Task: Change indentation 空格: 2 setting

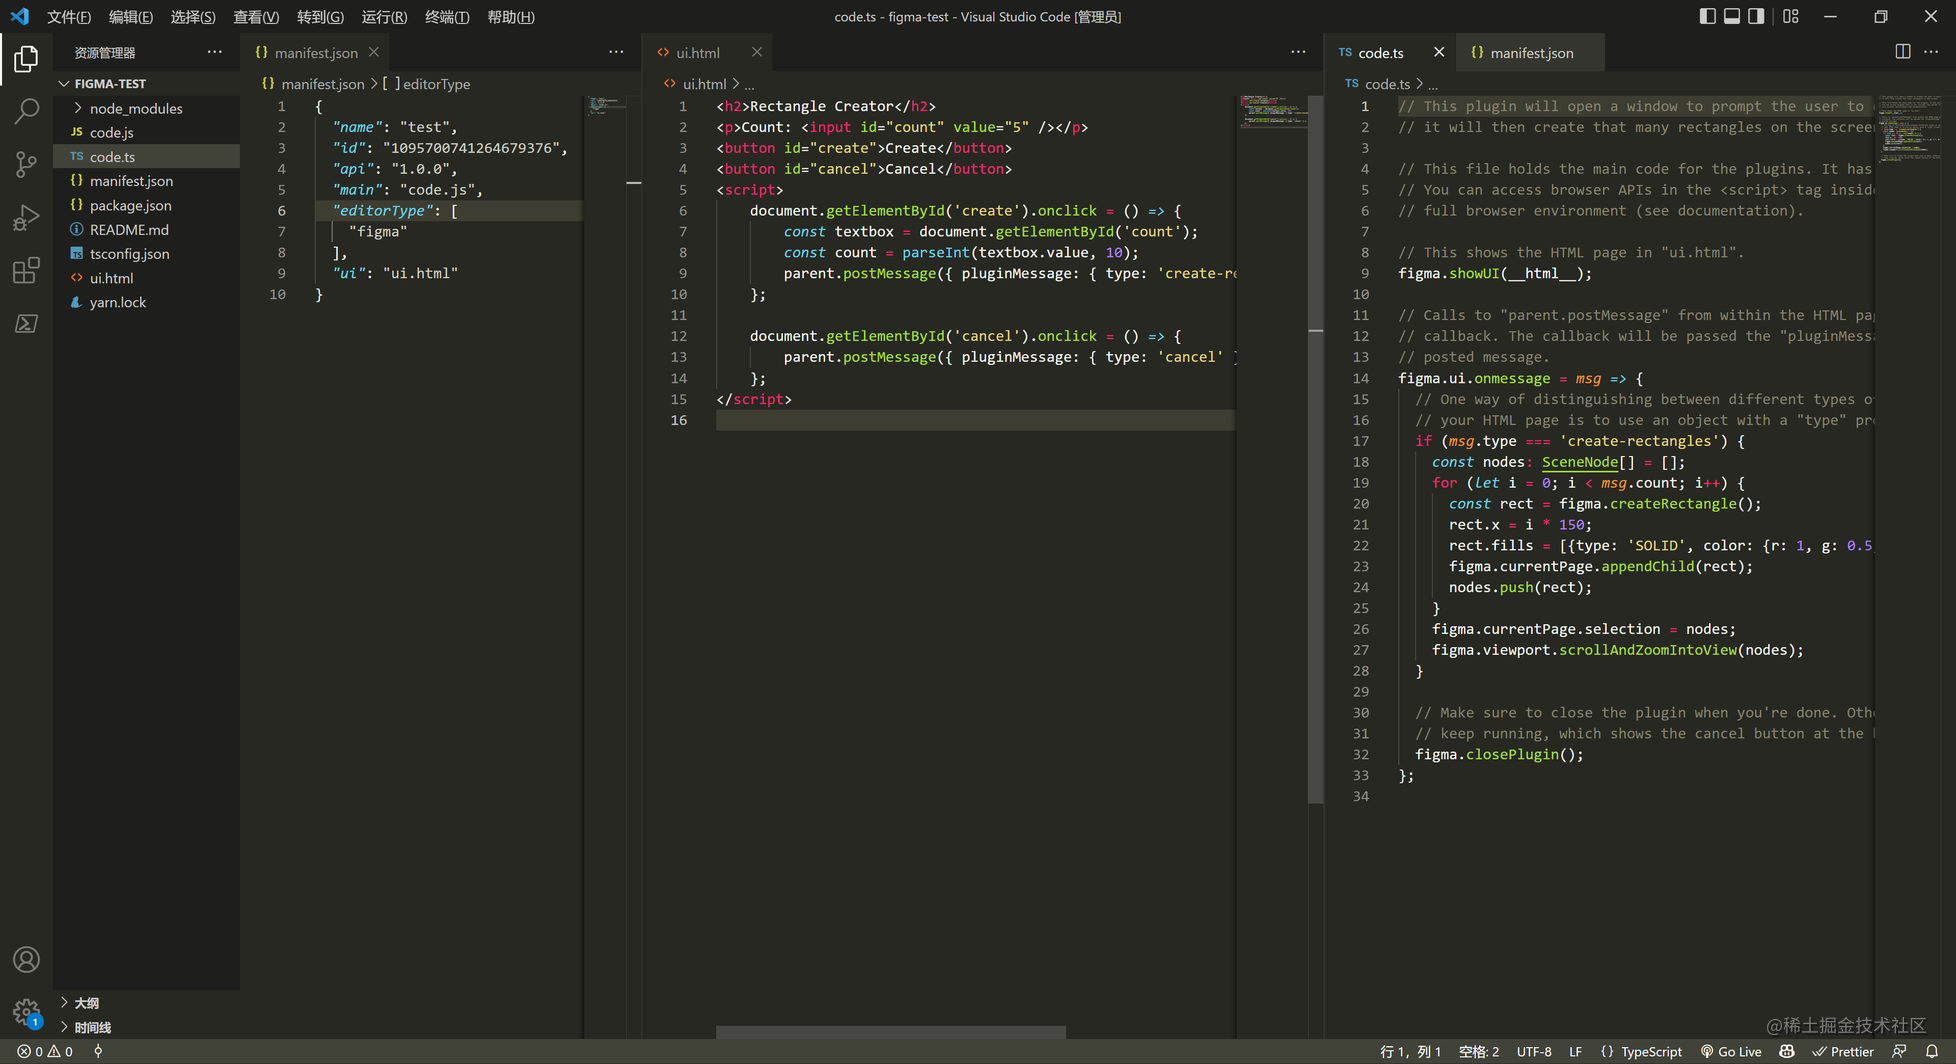Action: (1479, 1051)
